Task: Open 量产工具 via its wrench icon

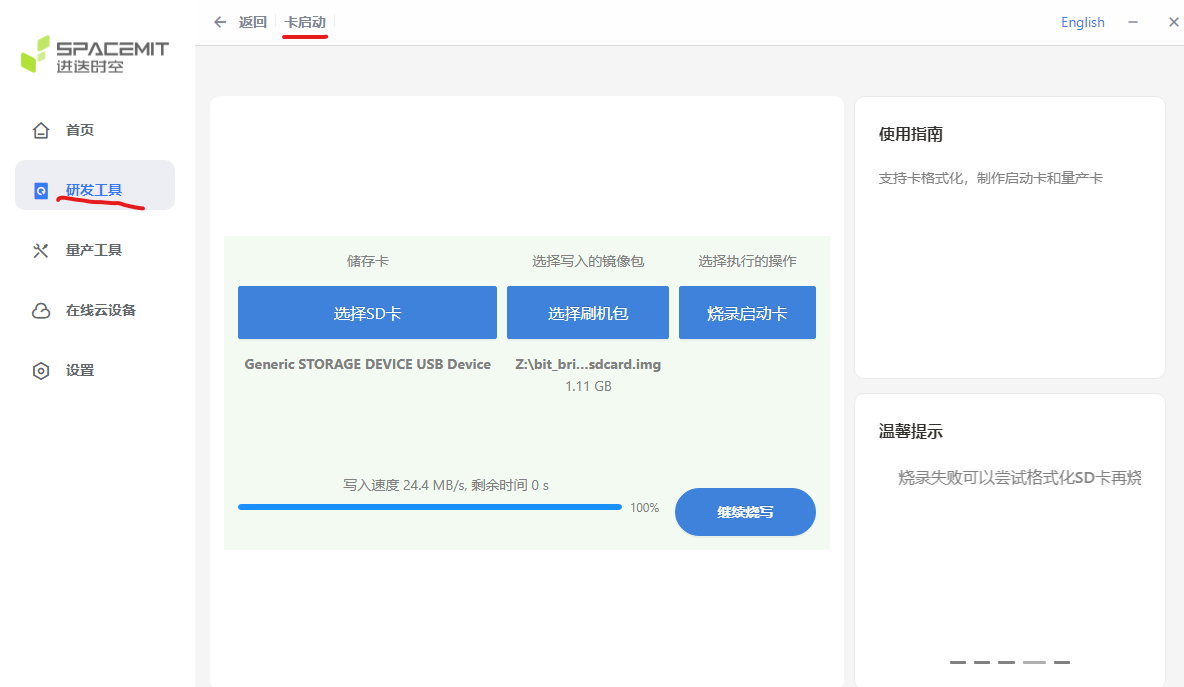Action: pyautogui.click(x=41, y=251)
